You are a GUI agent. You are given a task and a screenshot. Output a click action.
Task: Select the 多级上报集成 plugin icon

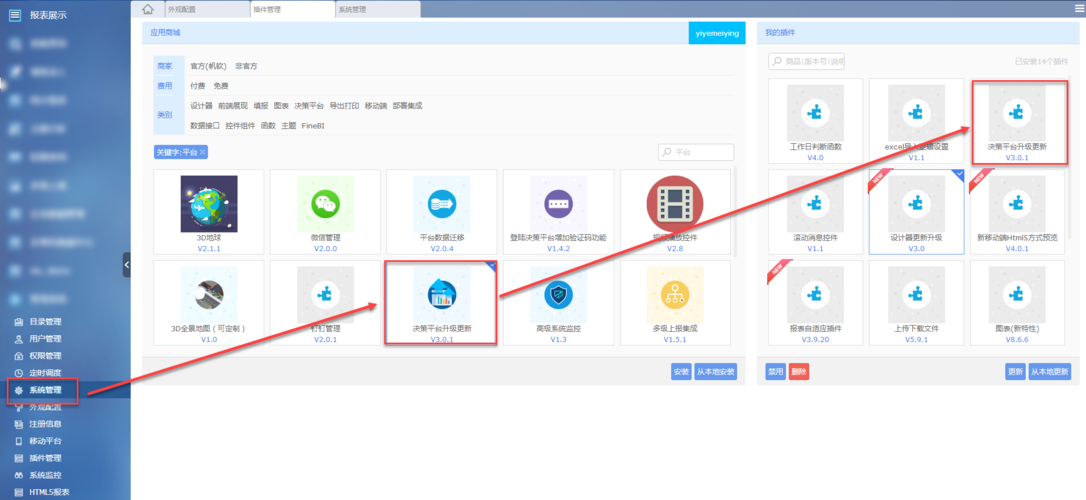pos(675,294)
